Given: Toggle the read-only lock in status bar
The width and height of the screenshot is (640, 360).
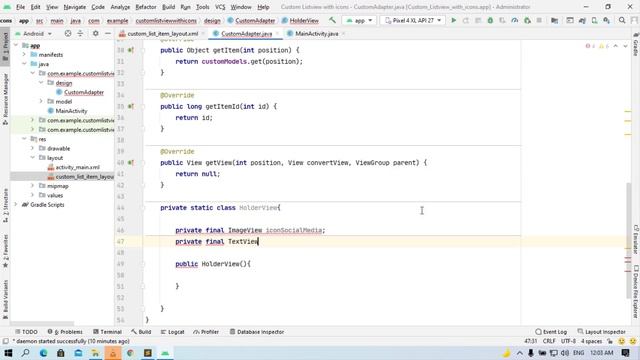Looking at the screenshot, I should tap(610, 341).
